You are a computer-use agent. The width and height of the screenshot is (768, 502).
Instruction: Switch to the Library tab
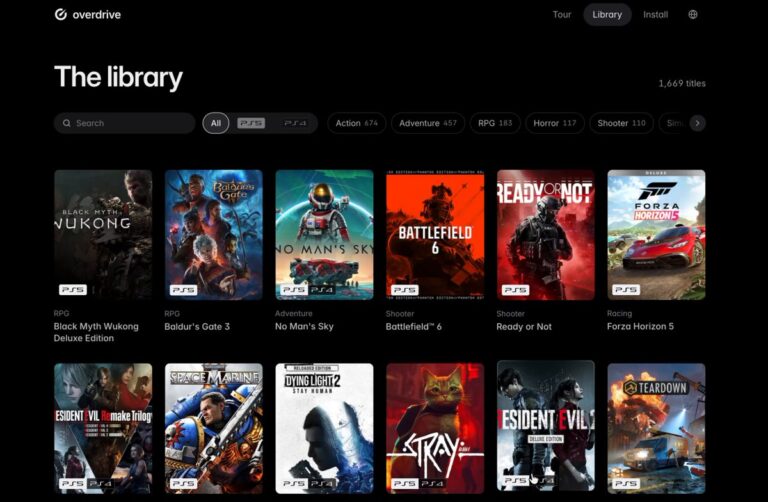tap(607, 15)
